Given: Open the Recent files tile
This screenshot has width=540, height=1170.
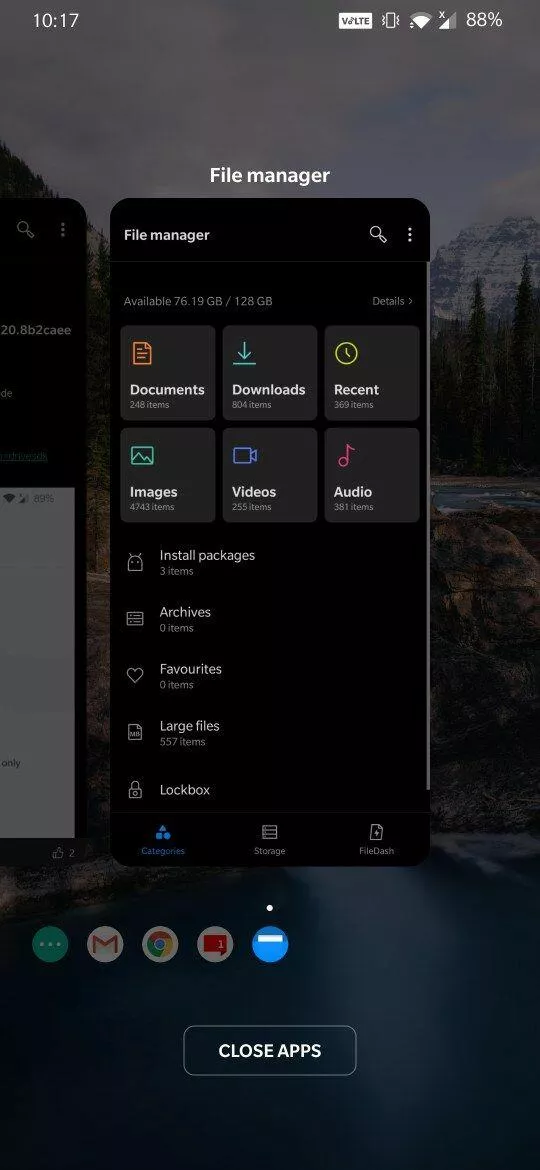Looking at the screenshot, I should pos(371,372).
